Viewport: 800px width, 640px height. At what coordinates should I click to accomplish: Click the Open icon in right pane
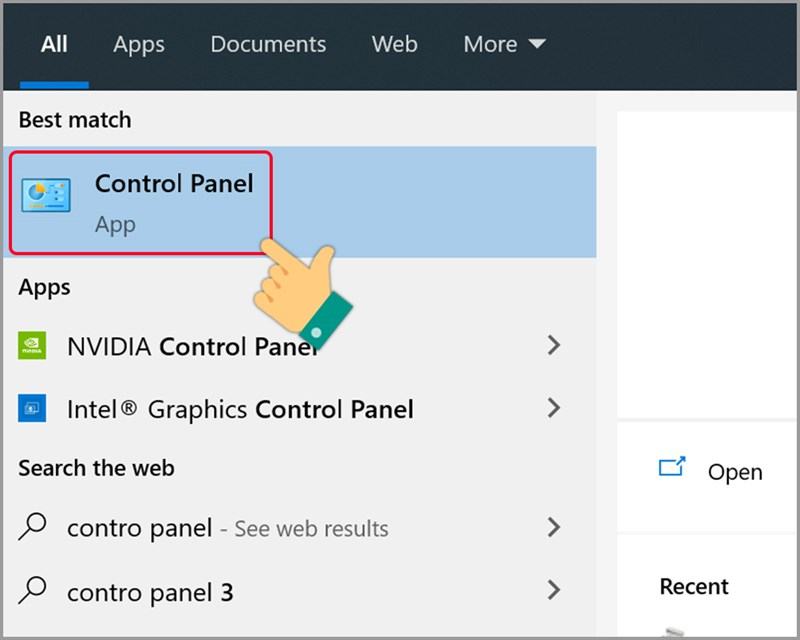pyautogui.click(x=672, y=466)
